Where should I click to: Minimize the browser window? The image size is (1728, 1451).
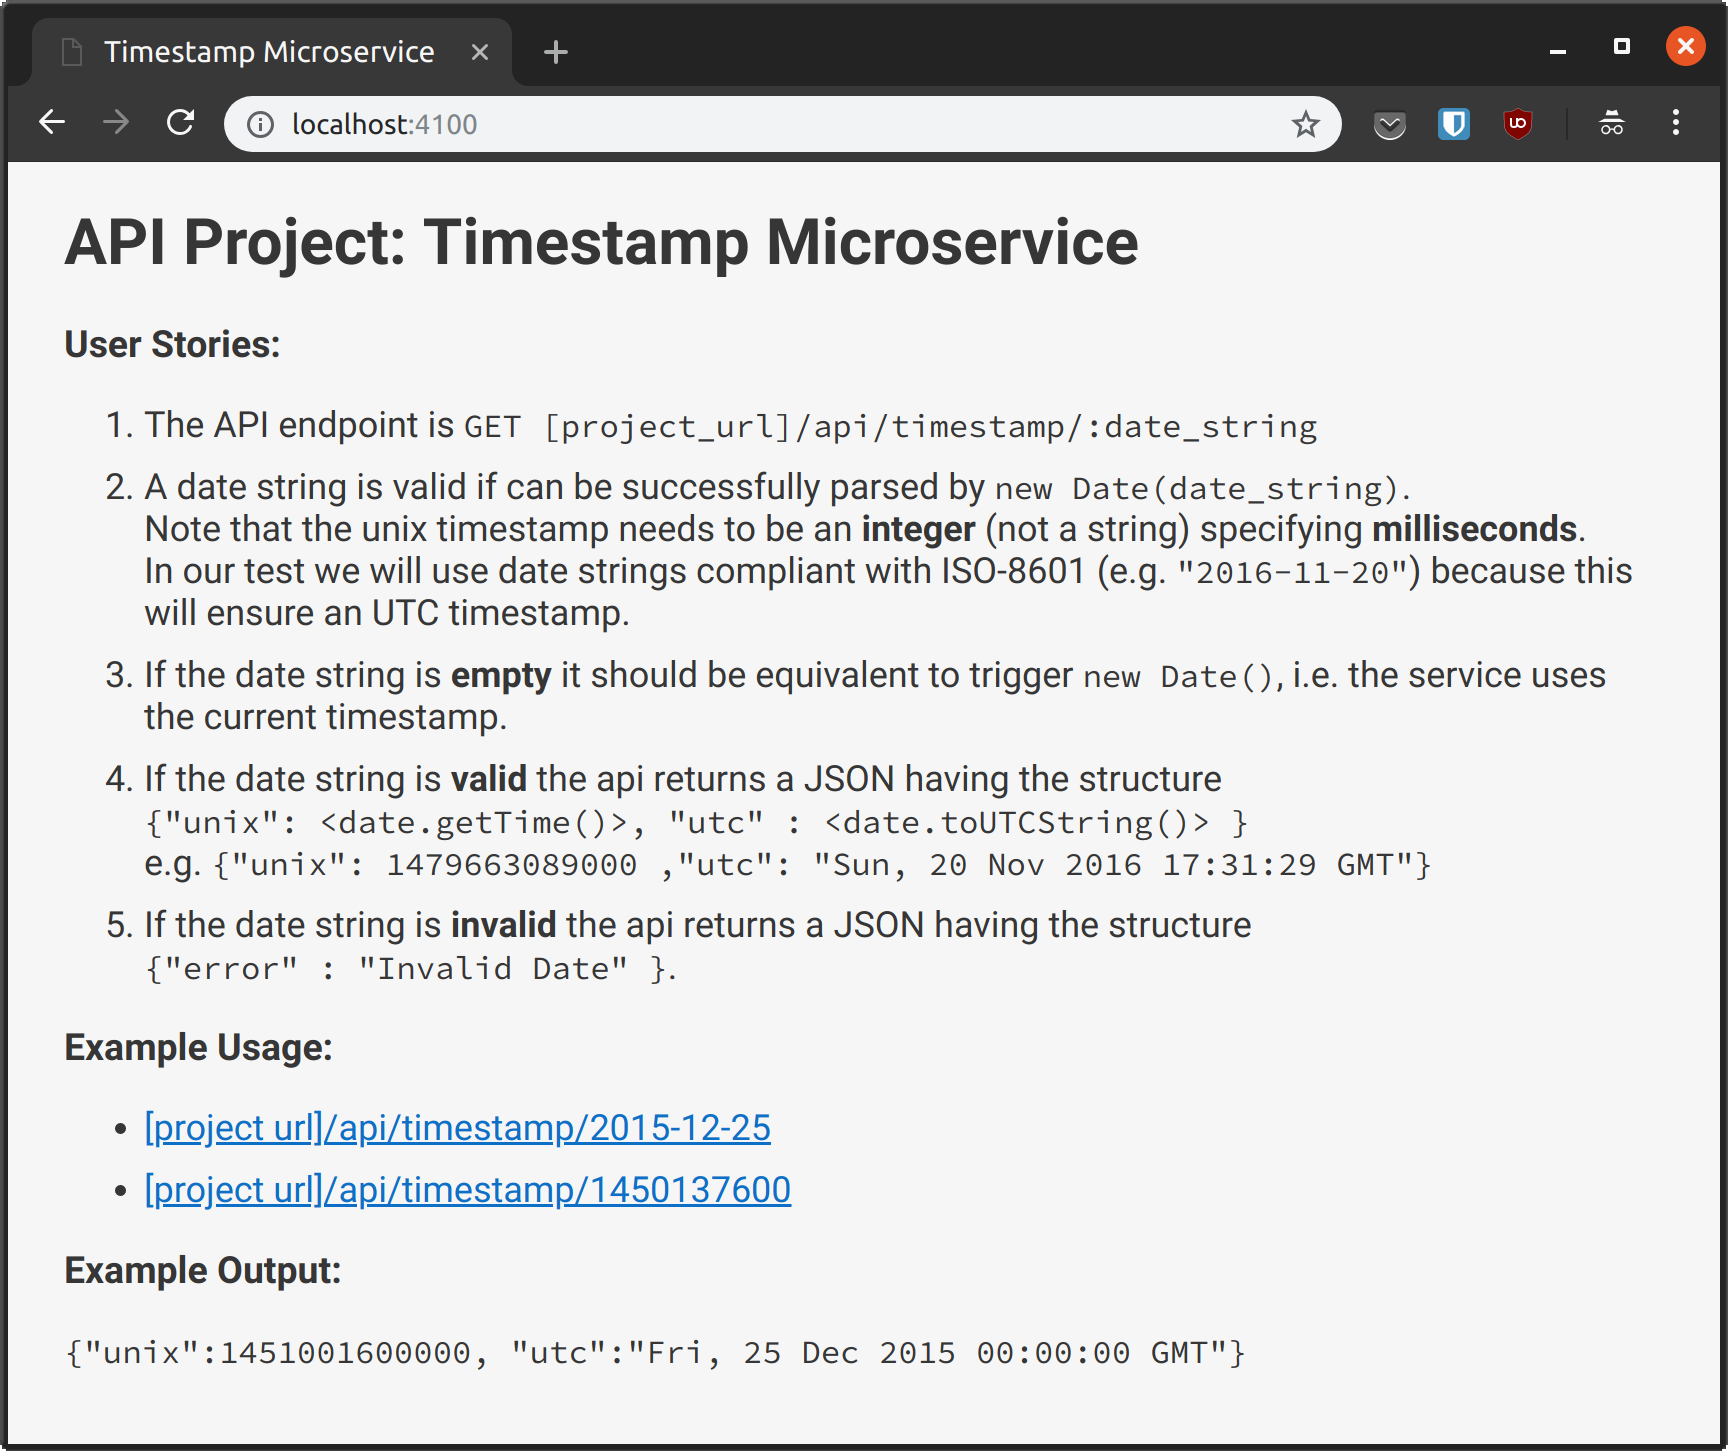(x=1557, y=48)
